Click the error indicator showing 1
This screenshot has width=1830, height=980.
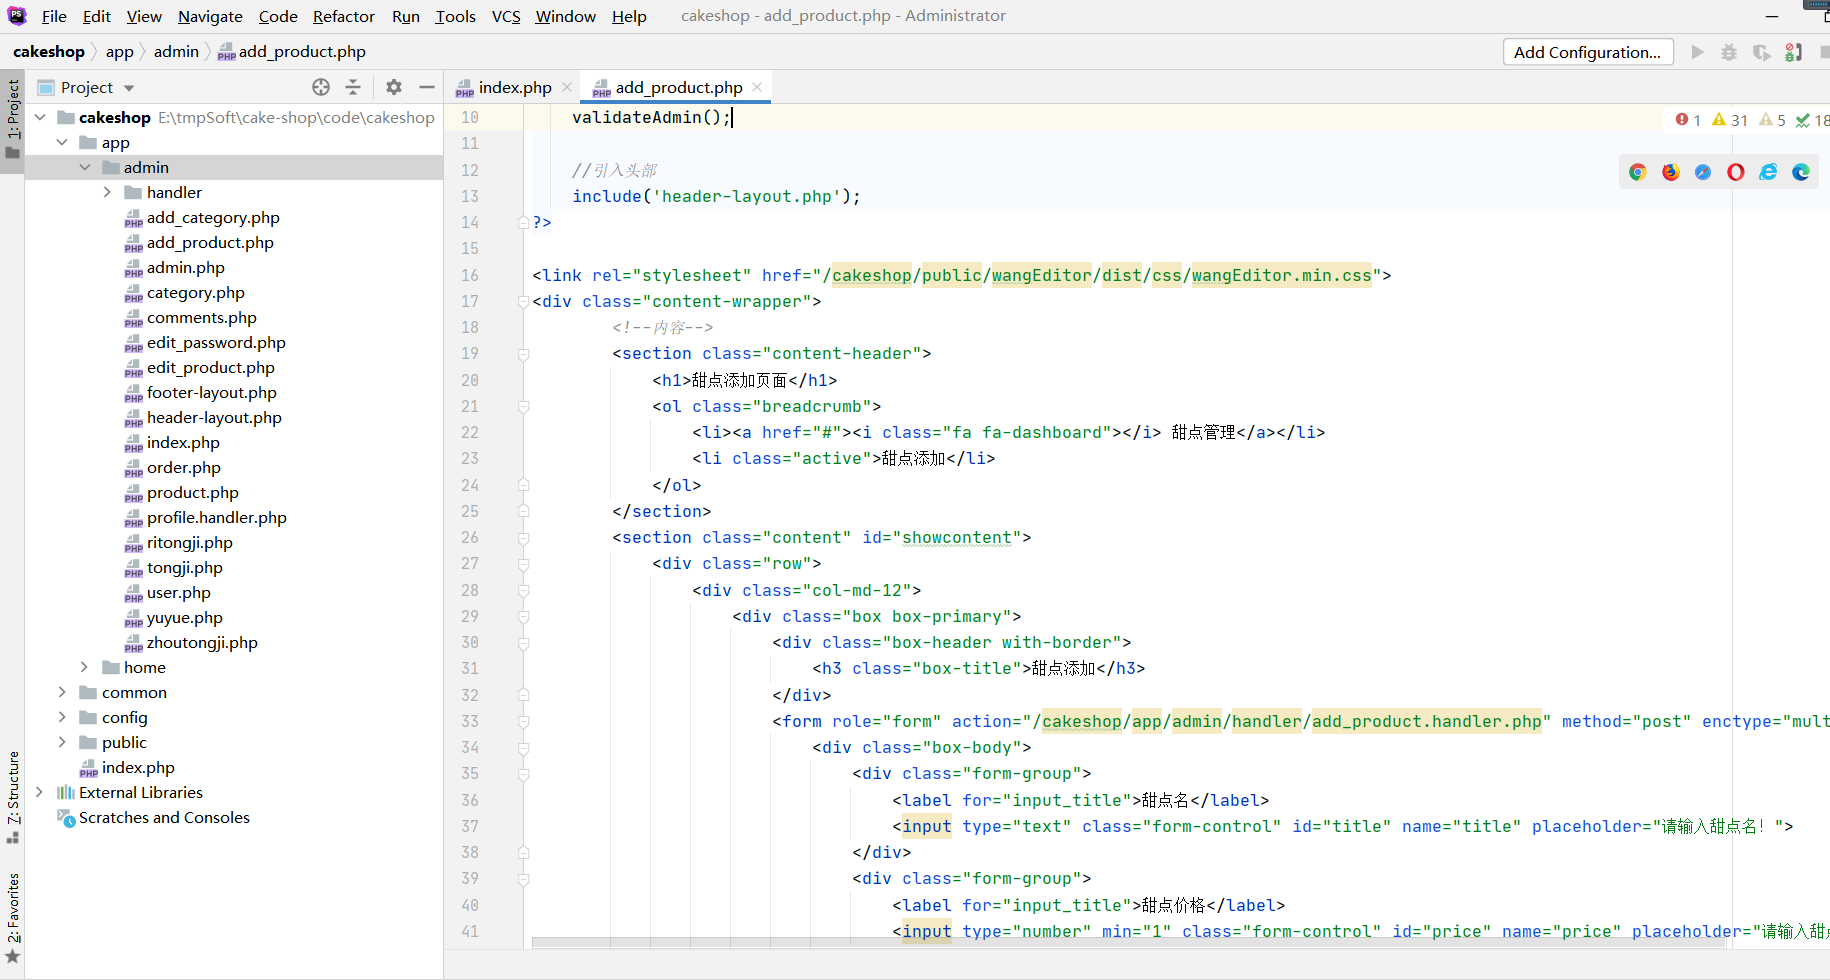coord(1688,120)
